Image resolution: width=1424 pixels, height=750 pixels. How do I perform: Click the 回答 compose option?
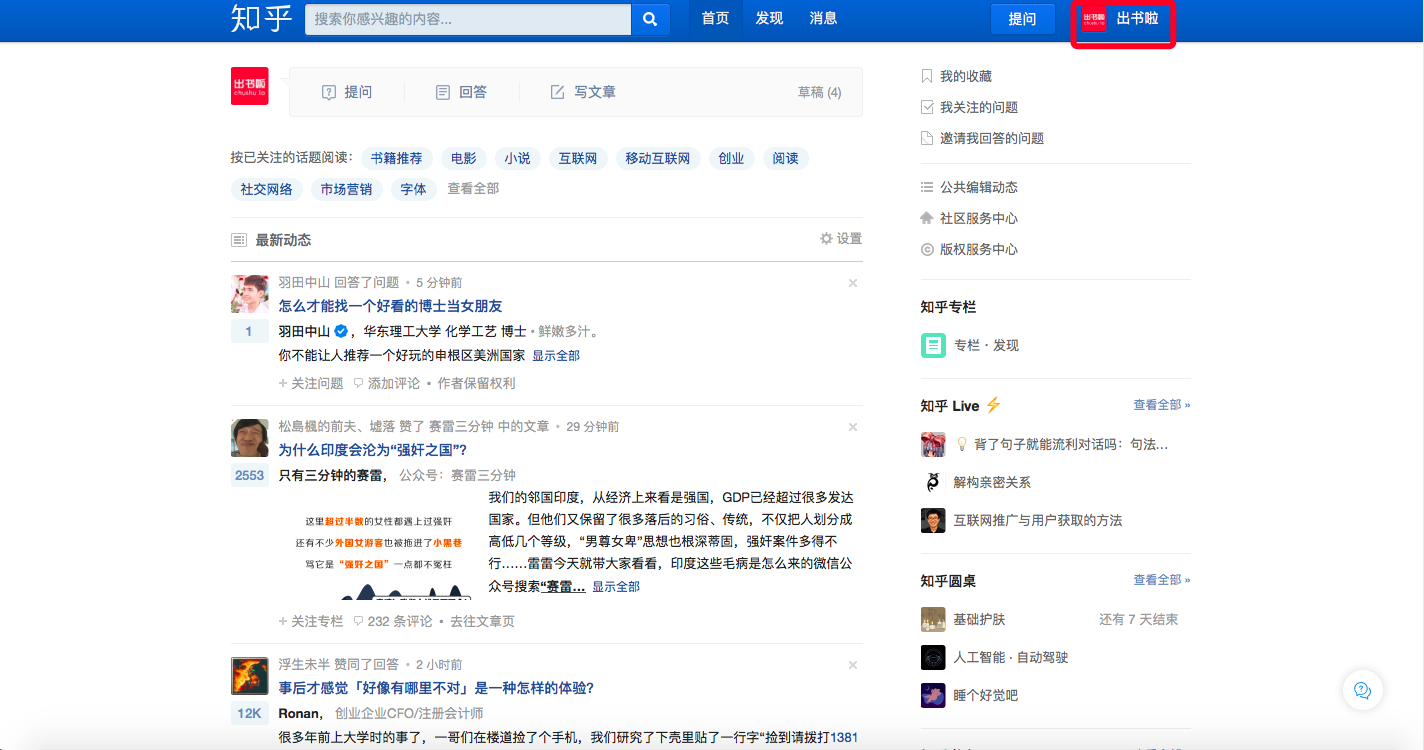(x=461, y=92)
